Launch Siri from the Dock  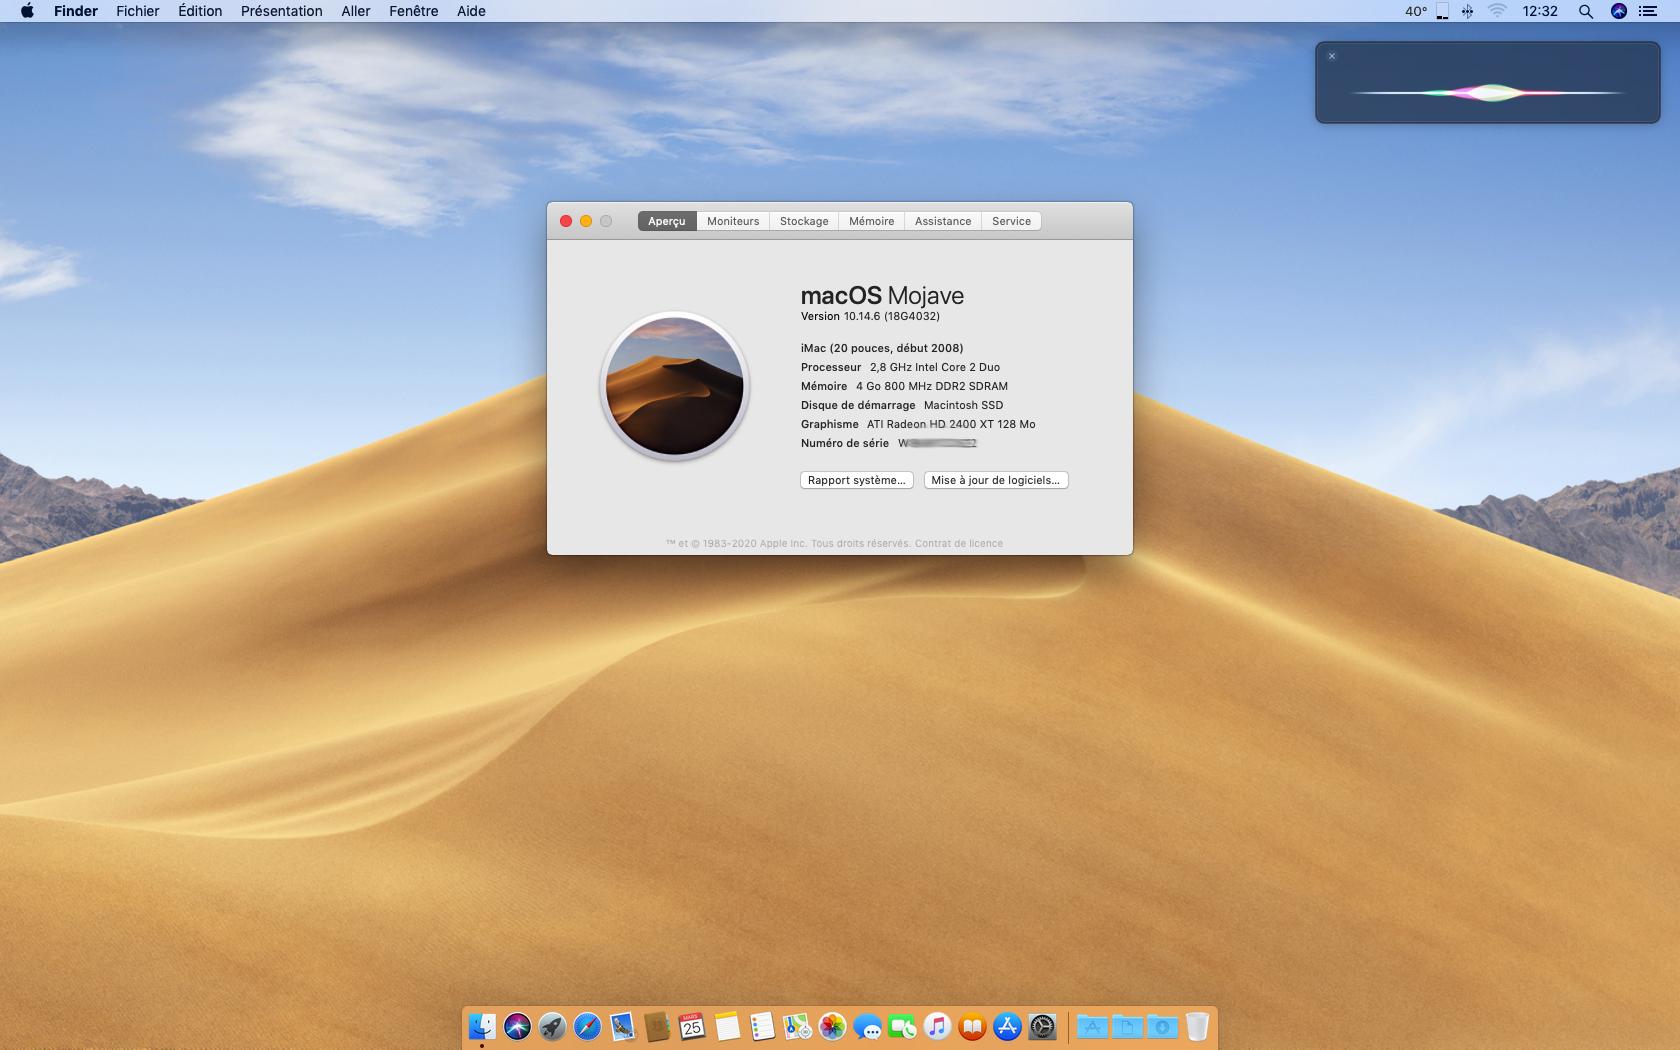[x=517, y=1026]
